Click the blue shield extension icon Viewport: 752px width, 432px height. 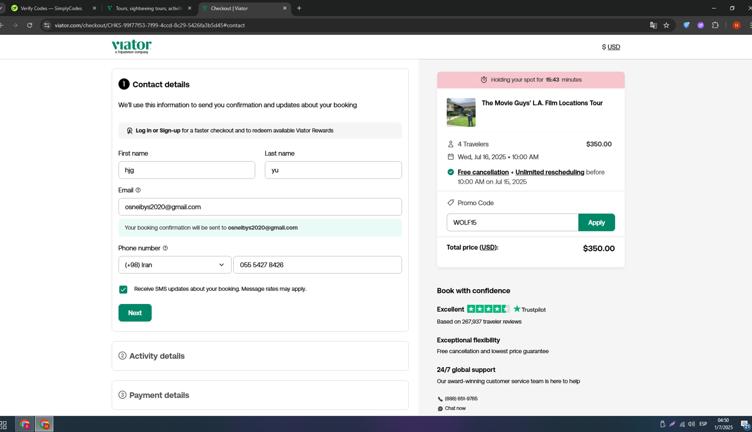(686, 25)
